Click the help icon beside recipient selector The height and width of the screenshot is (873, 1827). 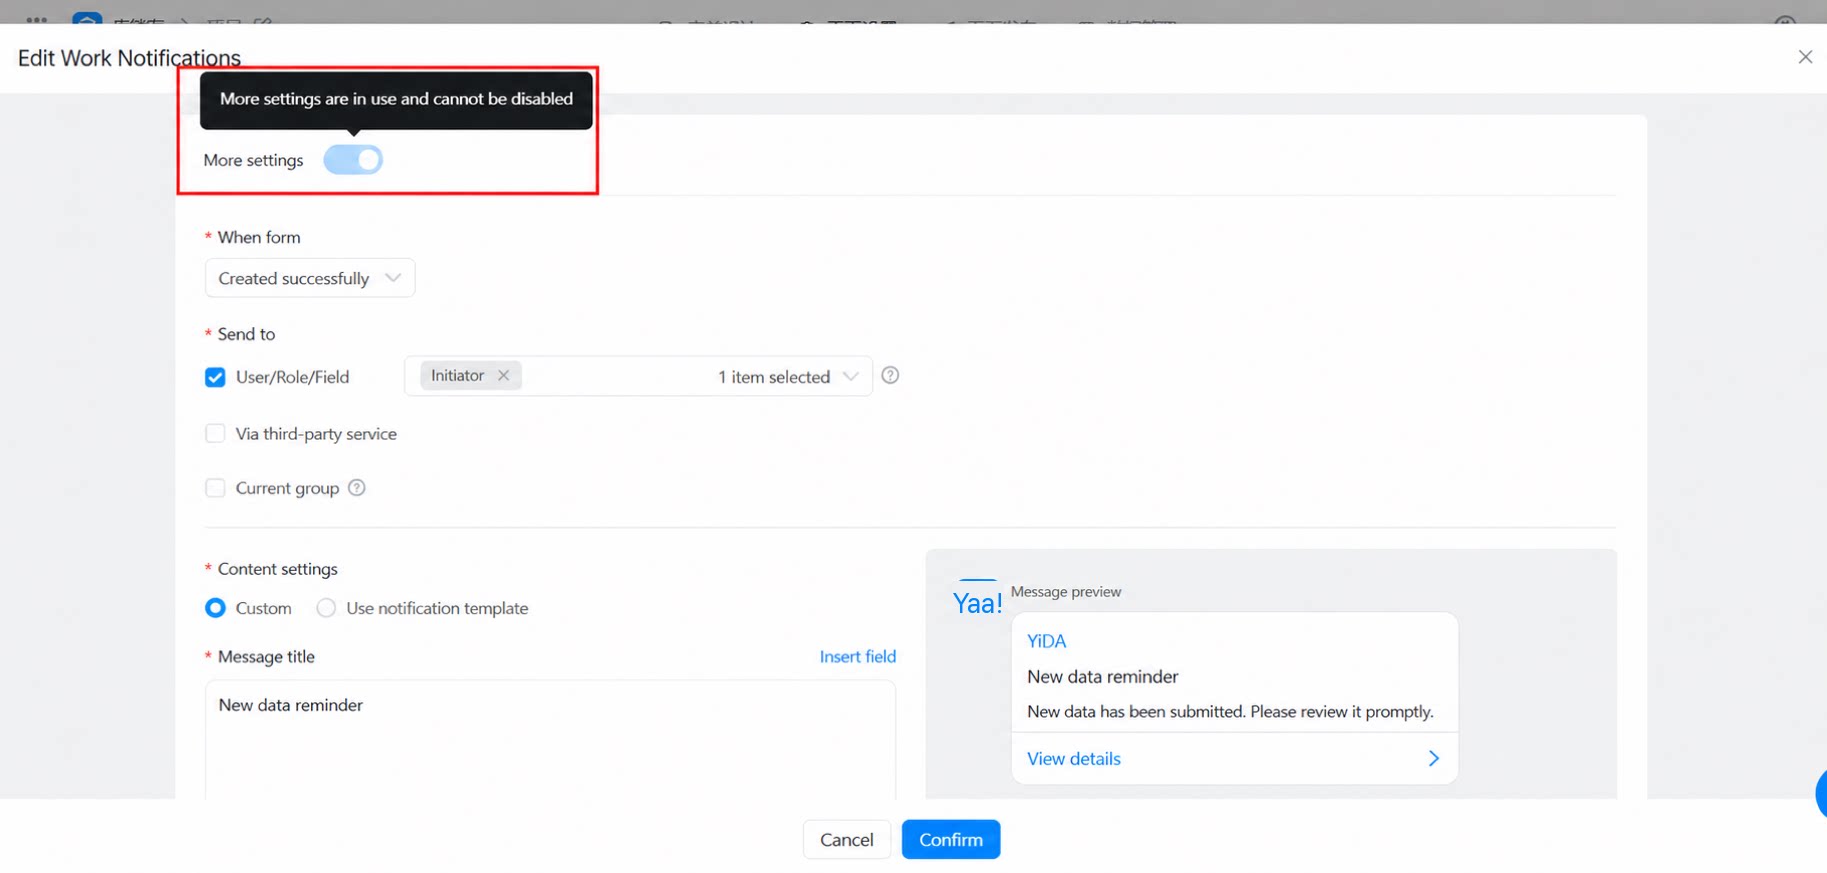pyautogui.click(x=890, y=376)
